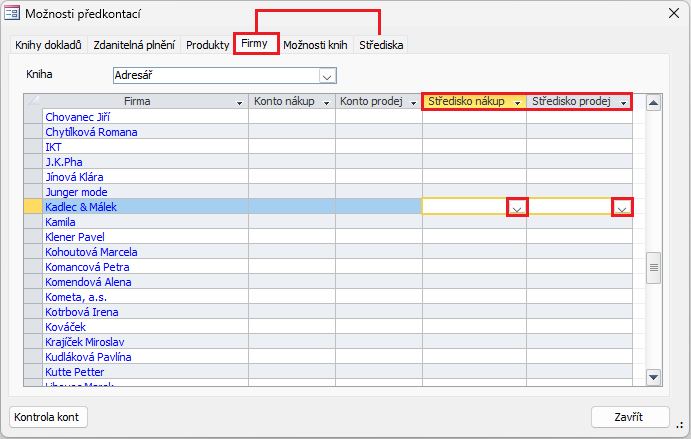Select the Střediska tab
The height and width of the screenshot is (439, 691).
[x=381, y=45]
